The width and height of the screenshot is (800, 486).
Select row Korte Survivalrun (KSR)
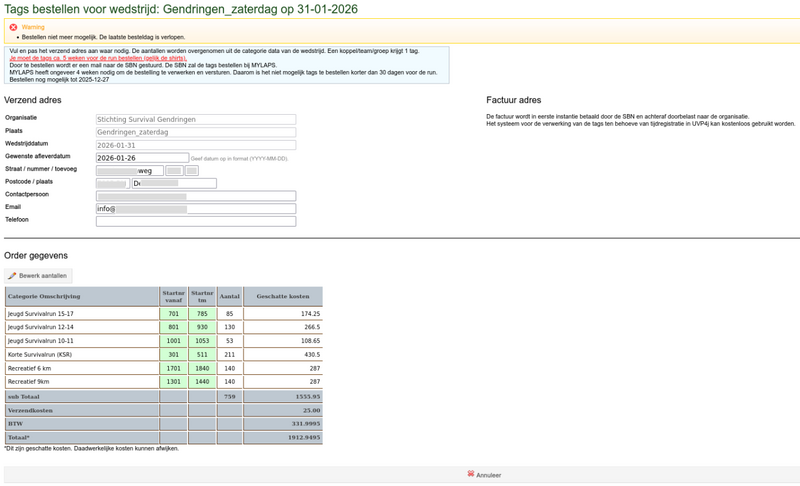pyautogui.click(x=164, y=354)
